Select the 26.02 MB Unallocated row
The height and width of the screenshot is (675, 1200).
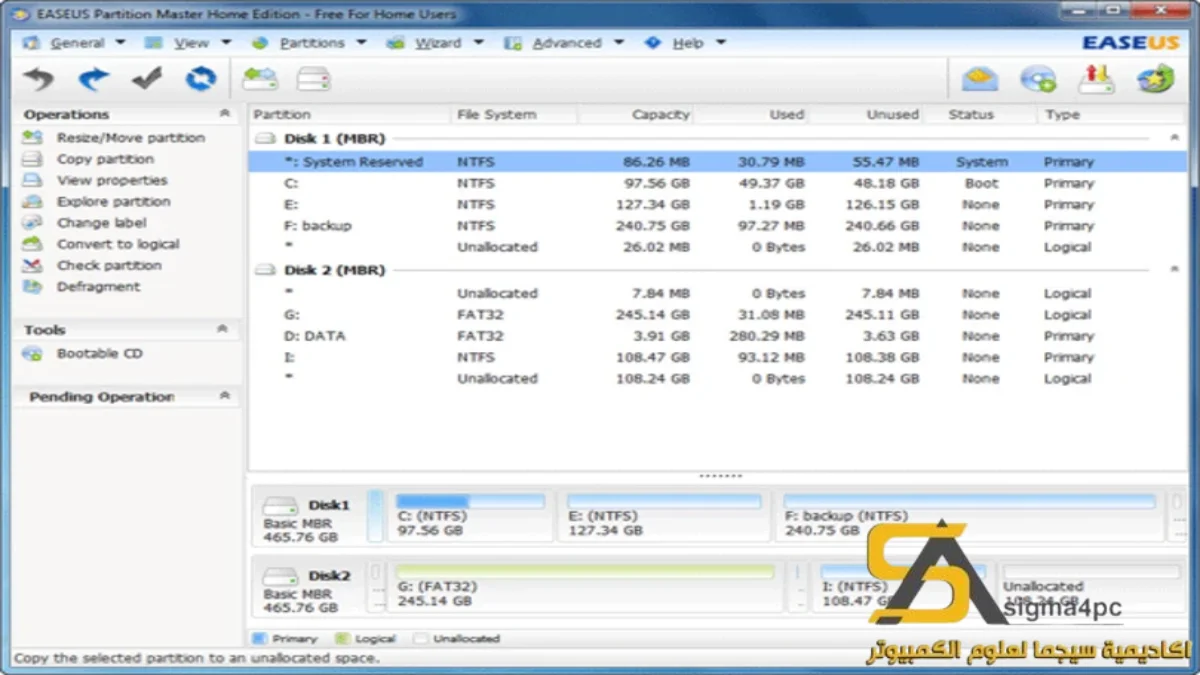click(x=717, y=247)
